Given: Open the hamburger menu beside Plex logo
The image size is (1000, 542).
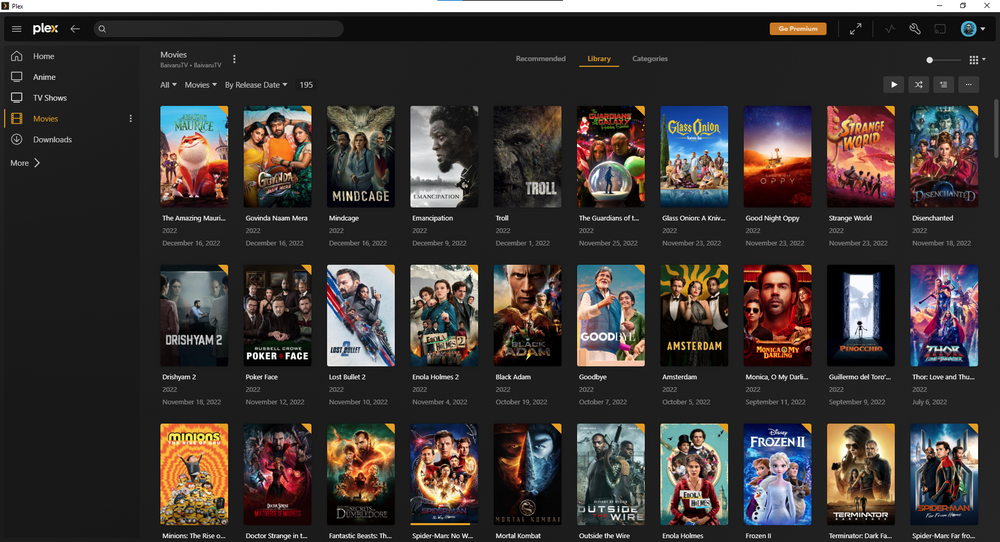Looking at the screenshot, I should 16,29.
